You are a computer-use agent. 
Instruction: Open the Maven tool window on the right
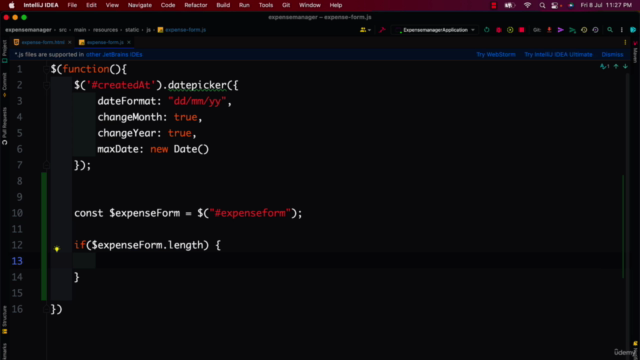[x=635, y=52]
